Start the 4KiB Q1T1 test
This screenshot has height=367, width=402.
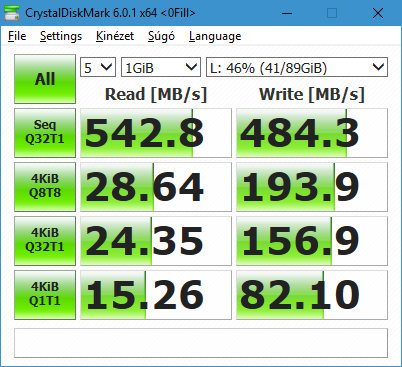pyautogui.click(x=45, y=295)
